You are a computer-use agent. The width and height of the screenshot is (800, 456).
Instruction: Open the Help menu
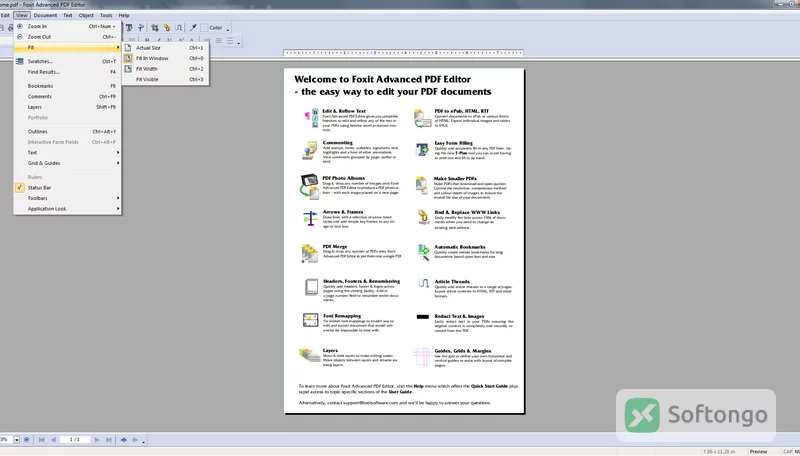(x=124, y=15)
